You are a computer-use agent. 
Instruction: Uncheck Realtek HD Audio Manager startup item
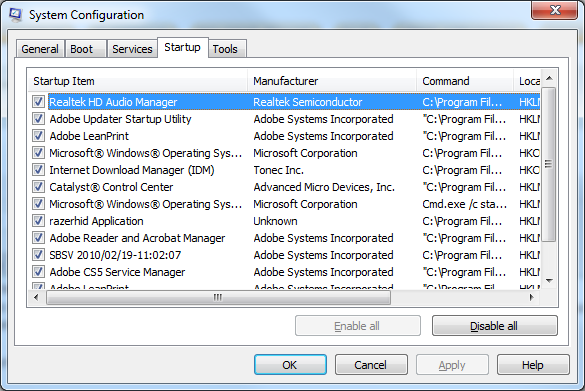click(x=38, y=101)
